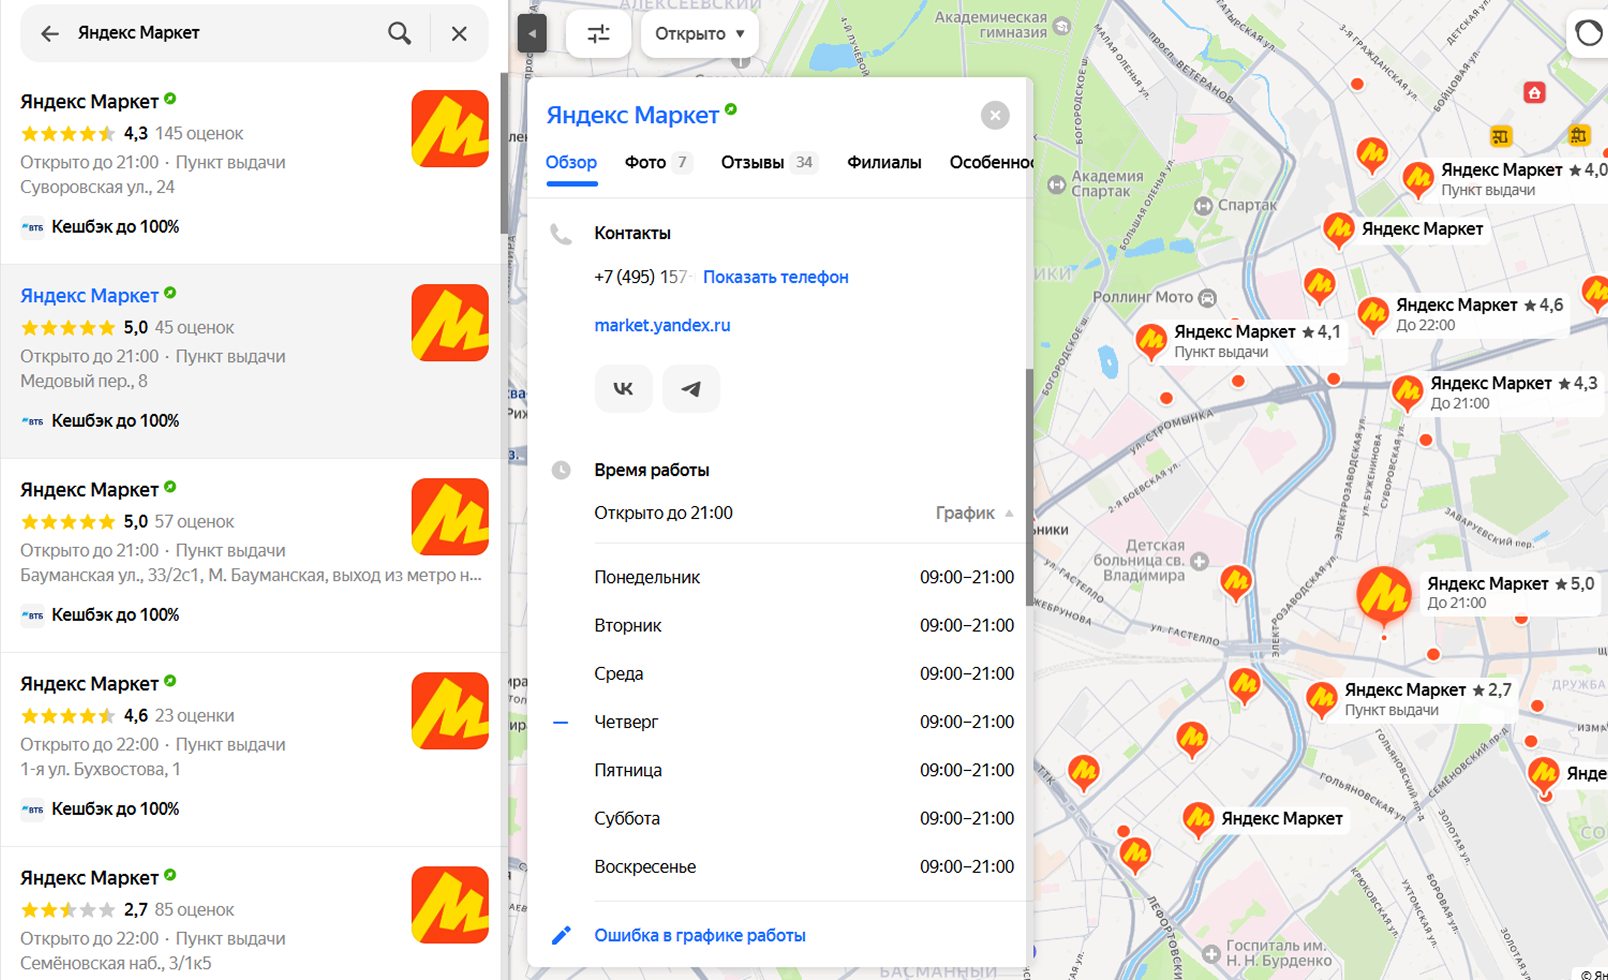This screenshot has height=980, width=1608.
Task: Click the results list scrollbar
Action: pos(504,153)
